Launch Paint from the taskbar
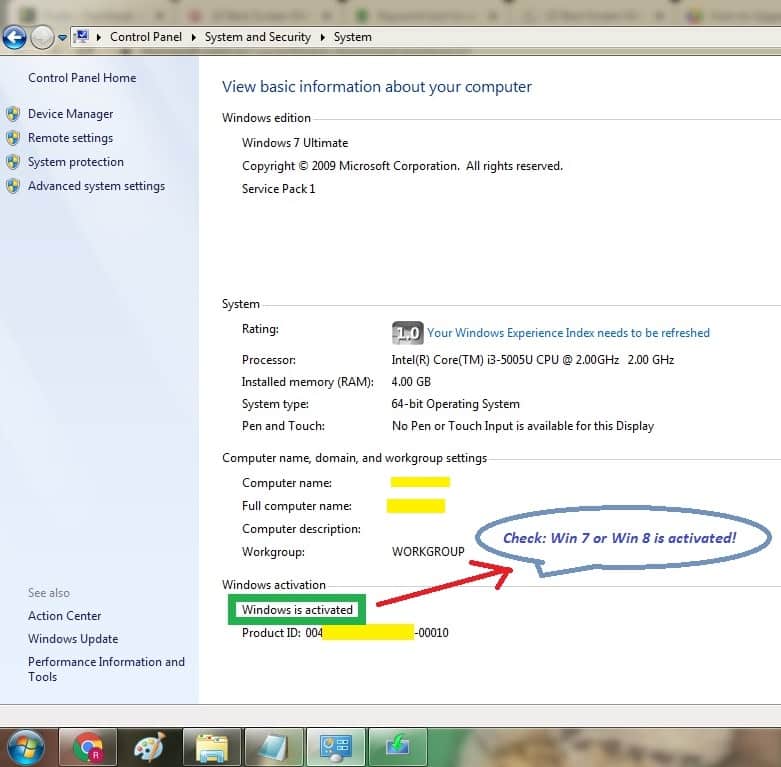The image size is (781, 767). 150,748
